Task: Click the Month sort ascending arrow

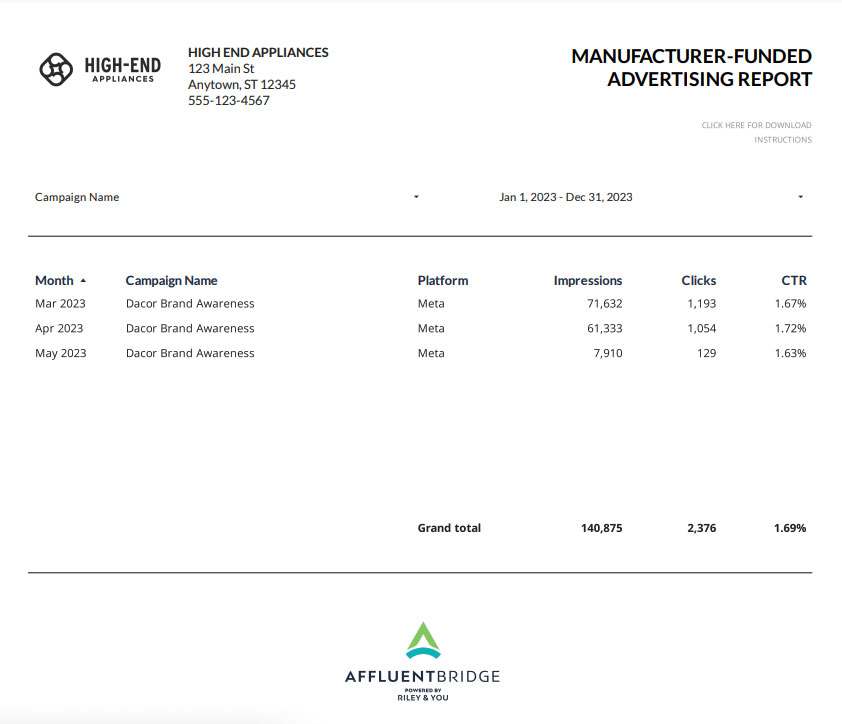Action: click(x=83, y=281)
